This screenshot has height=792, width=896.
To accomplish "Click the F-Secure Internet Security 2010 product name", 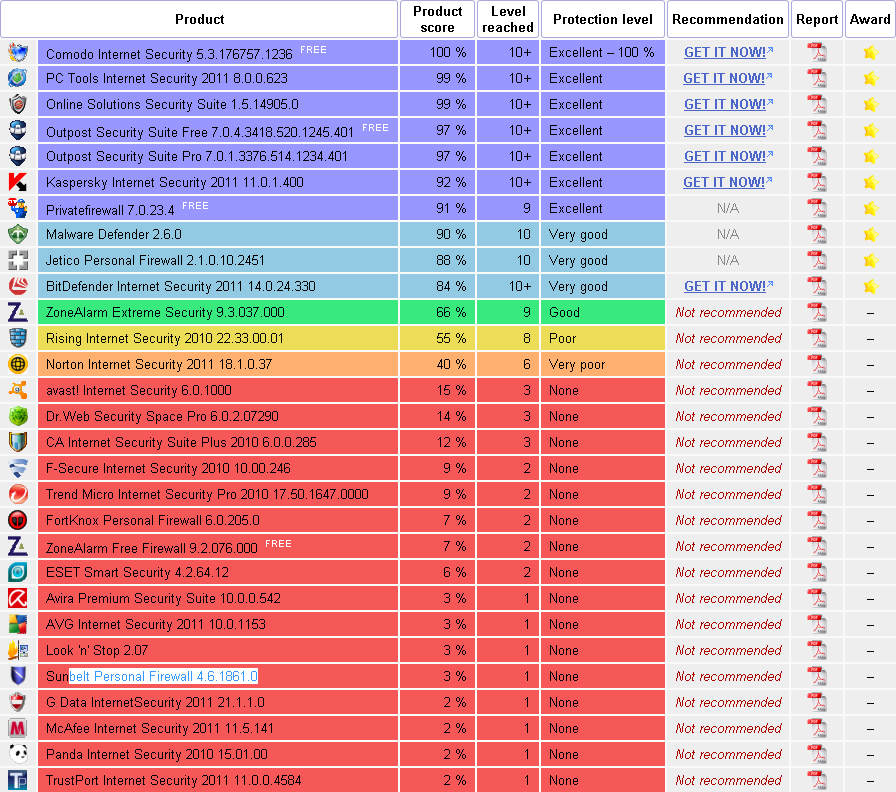I will click(168, 469).
